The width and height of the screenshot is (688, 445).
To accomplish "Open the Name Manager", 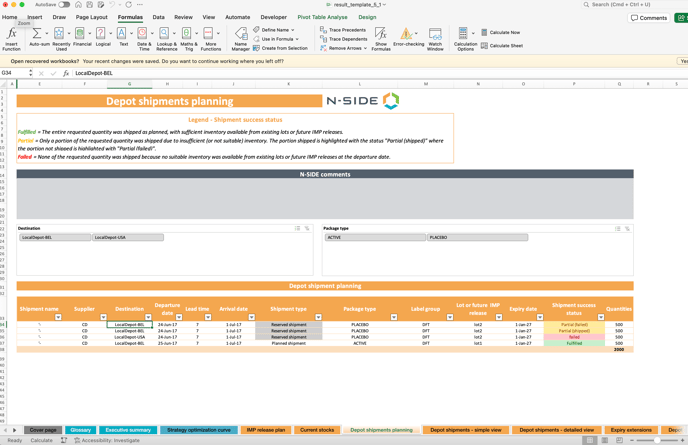I will (x=240, y=38).
